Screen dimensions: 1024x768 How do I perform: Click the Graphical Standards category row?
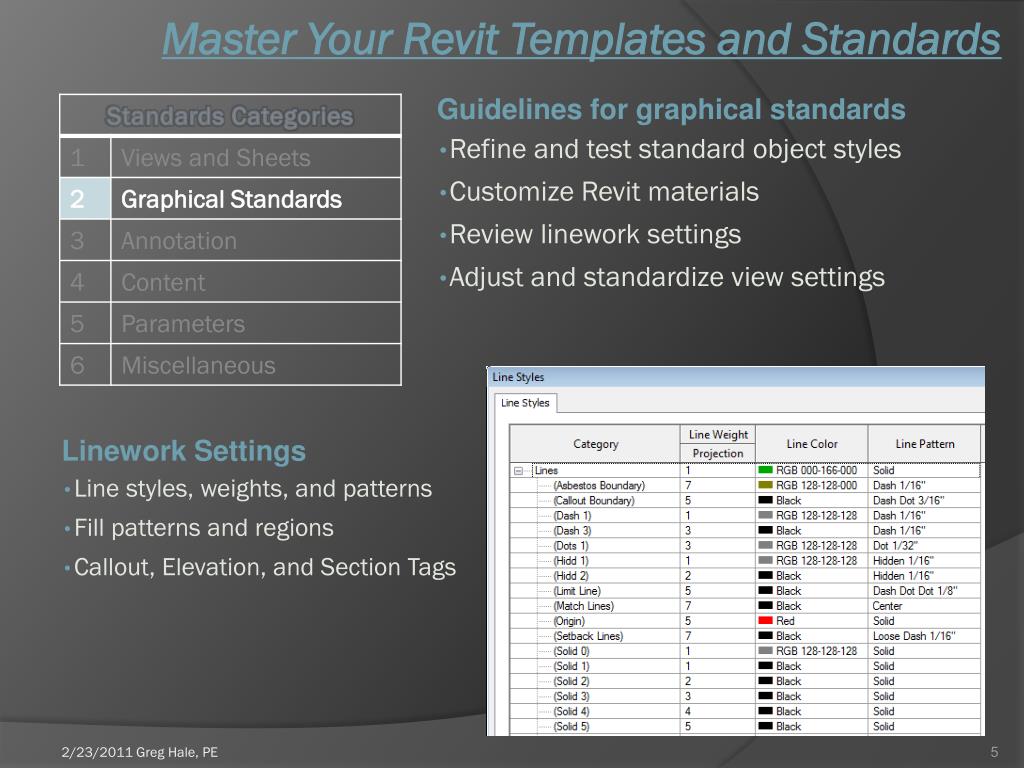tap(230, 199)
